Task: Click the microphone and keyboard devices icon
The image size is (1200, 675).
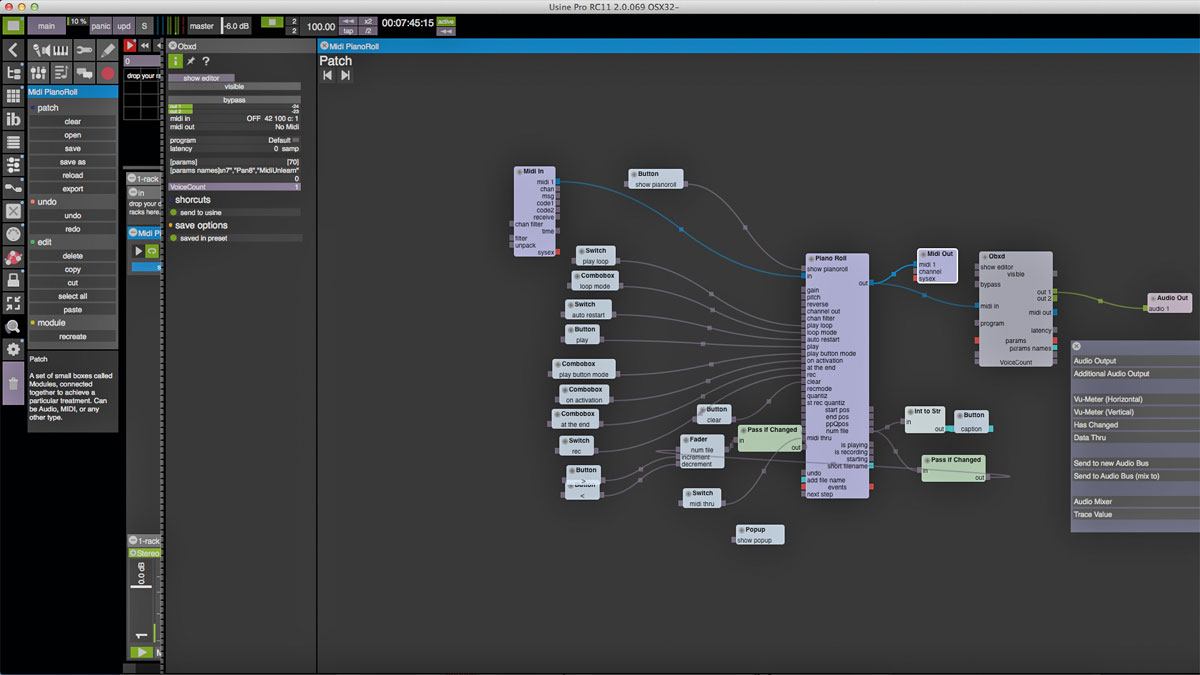Action: coord(50,50)
